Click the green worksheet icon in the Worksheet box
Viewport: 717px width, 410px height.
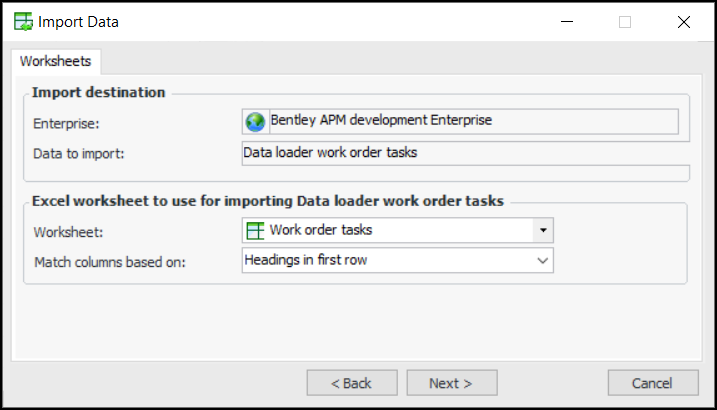(x=255, y=230)
